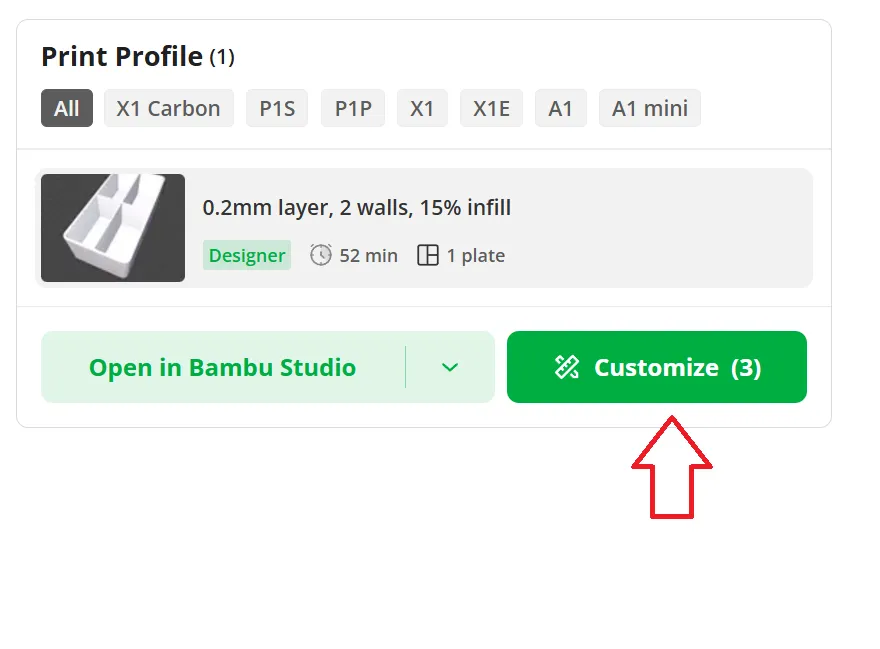
Task: Filter profiles by P1S
Action: [x=277, y=108]
